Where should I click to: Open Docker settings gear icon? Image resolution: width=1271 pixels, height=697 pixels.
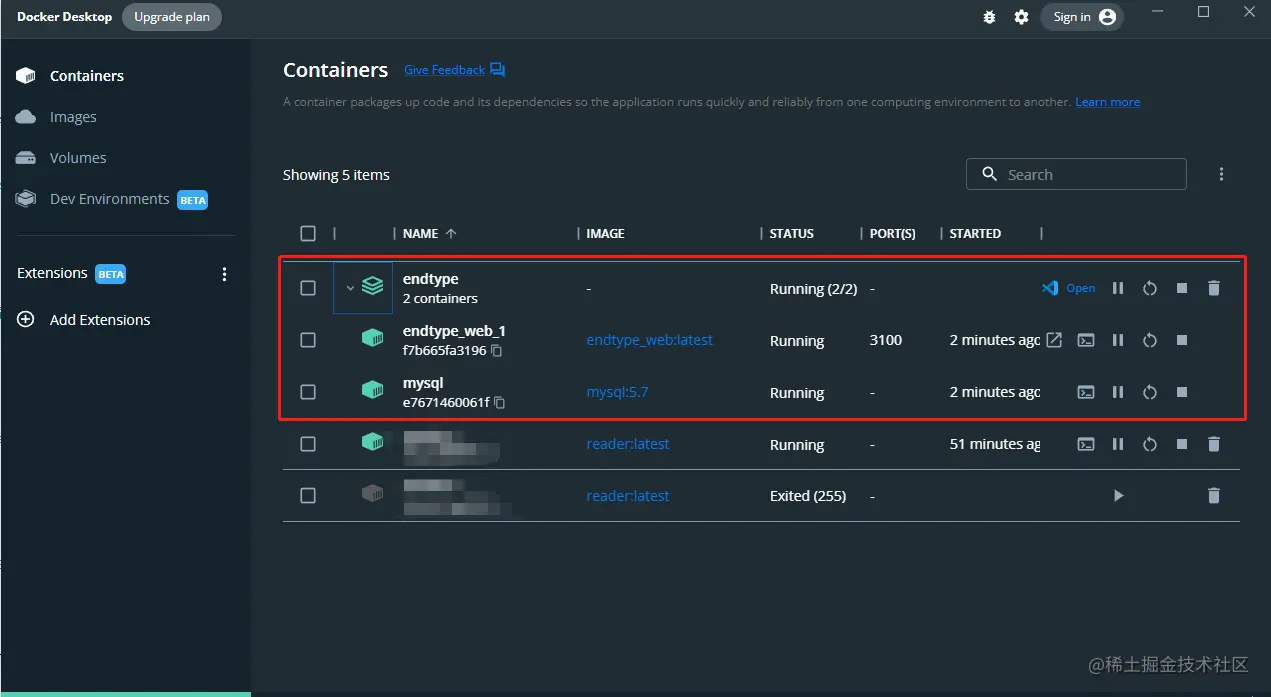pyautogui.click(x=1021, y=17)
